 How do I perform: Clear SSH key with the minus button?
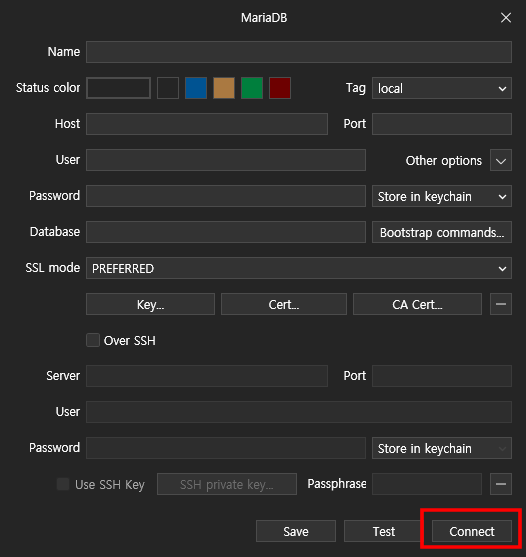(x=501, y=484)
